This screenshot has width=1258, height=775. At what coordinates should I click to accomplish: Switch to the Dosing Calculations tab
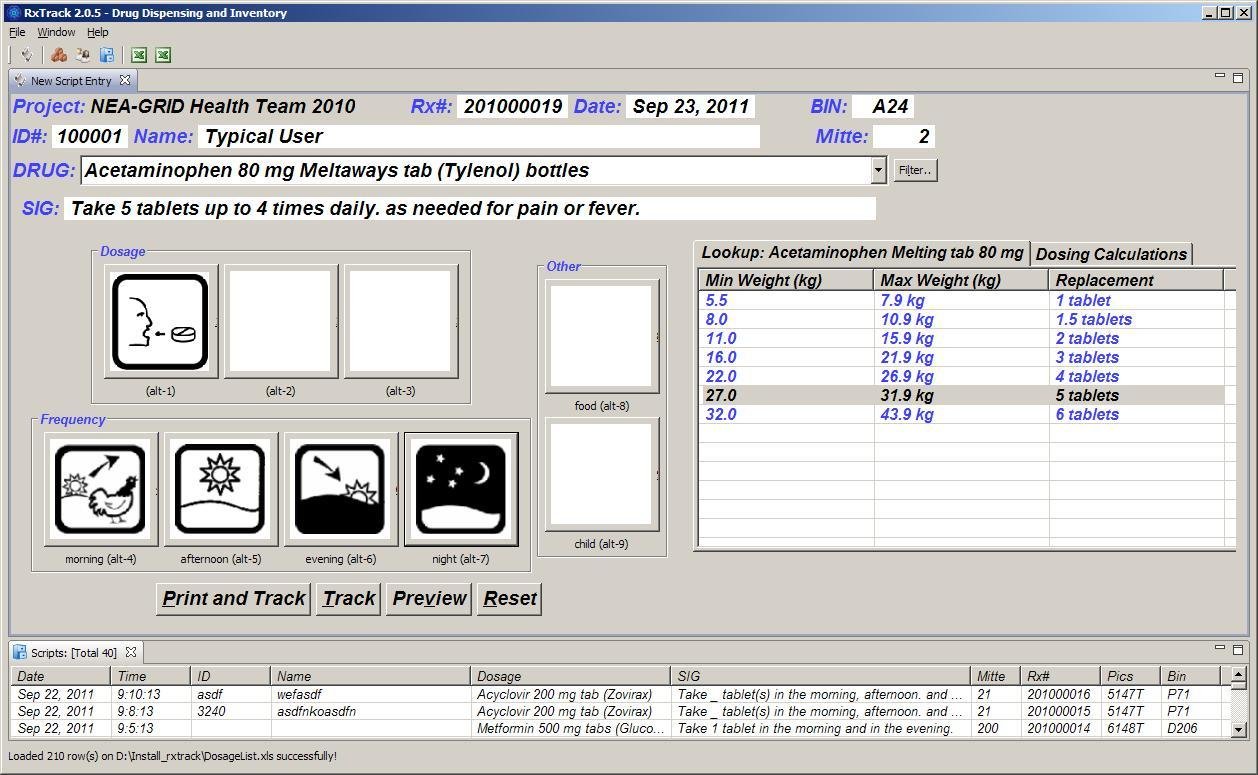(x=1111, y=254)
